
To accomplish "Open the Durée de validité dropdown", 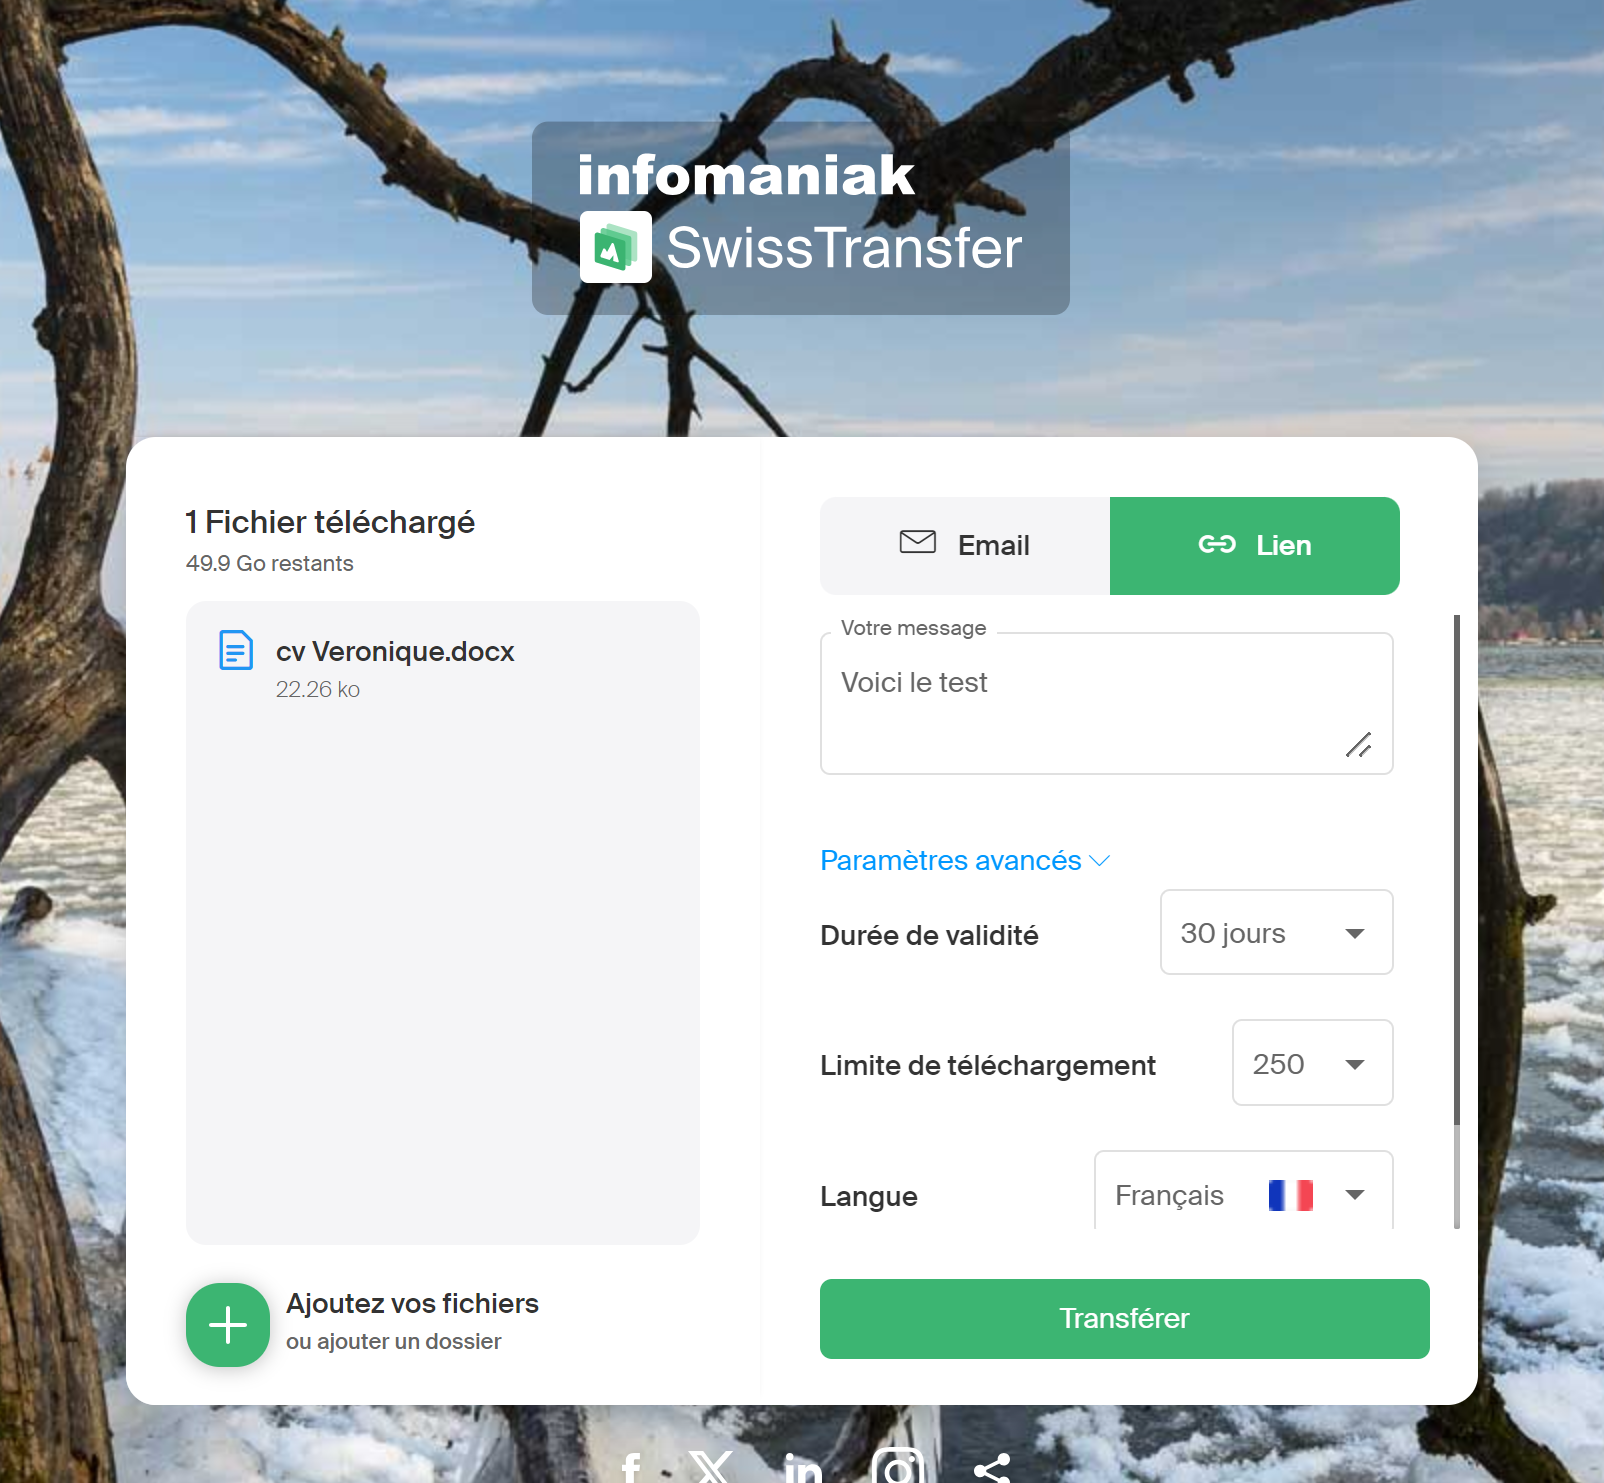I will pyautogui.click(x=1277, y=932).
